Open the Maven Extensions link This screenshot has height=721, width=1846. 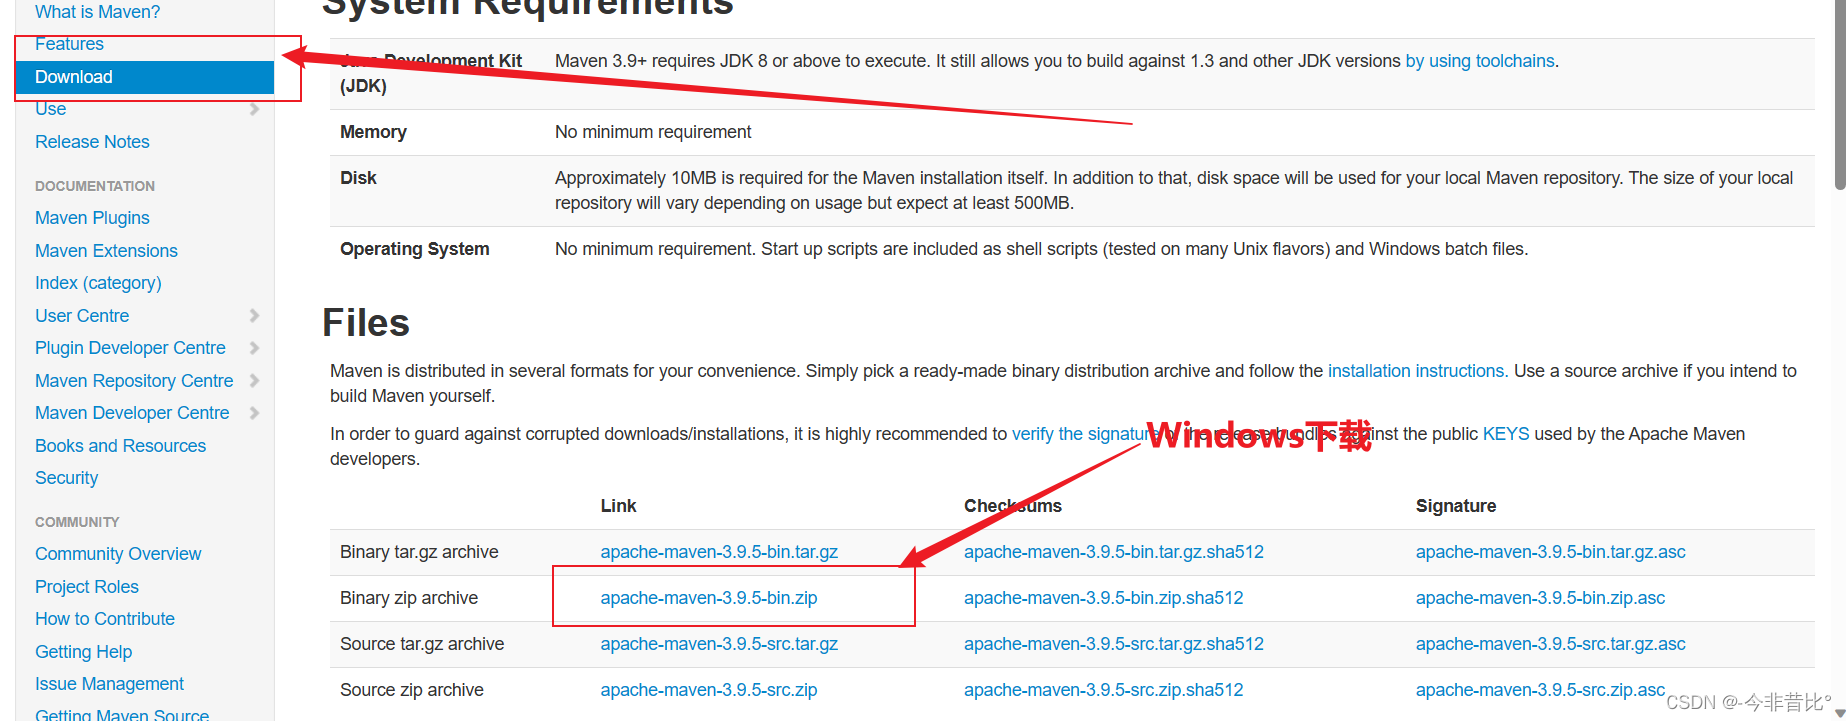coord(106,251)
